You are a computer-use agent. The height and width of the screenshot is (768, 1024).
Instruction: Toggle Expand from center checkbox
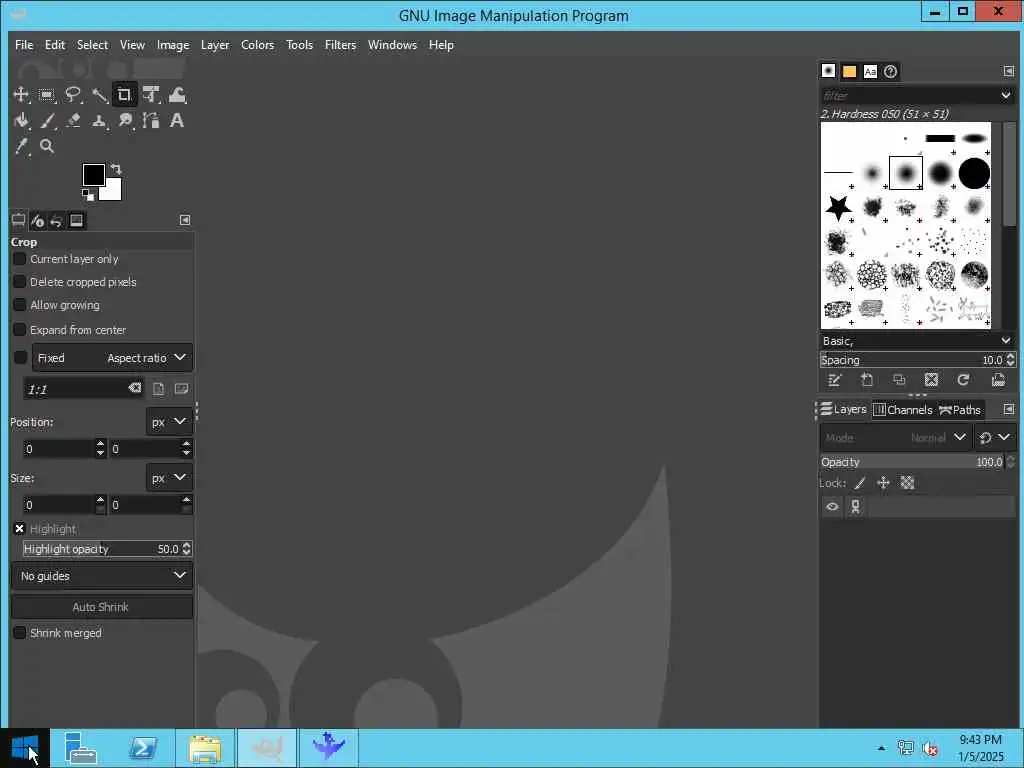[20, 330]
